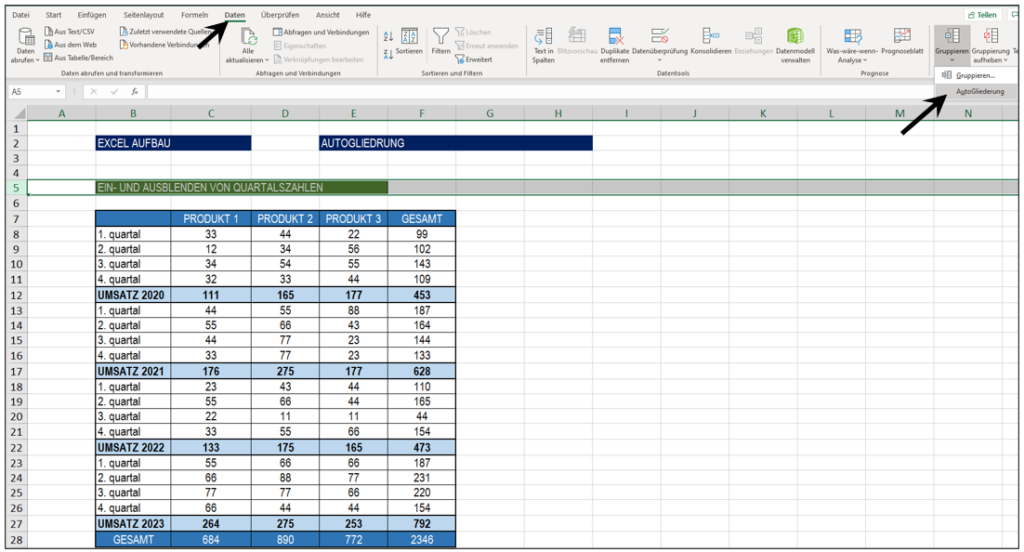The width and height of the screenshot is (1024, 552).
Task: Choose AutoGliederung from the menu
Action: (976, 91)
